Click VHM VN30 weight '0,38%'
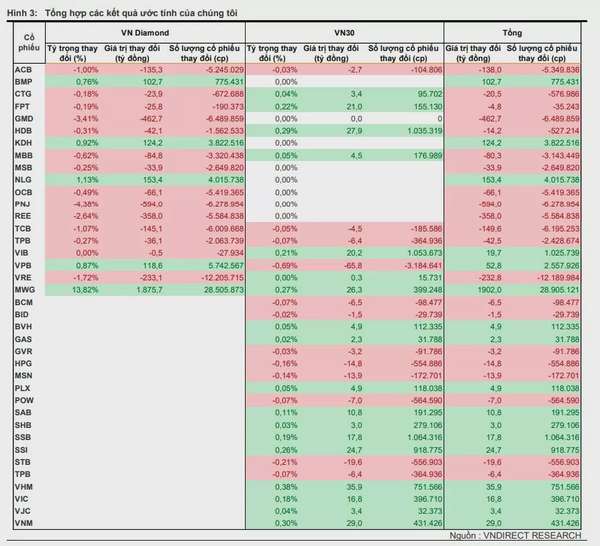The image size is (600, 546). (x=286, y=487)
